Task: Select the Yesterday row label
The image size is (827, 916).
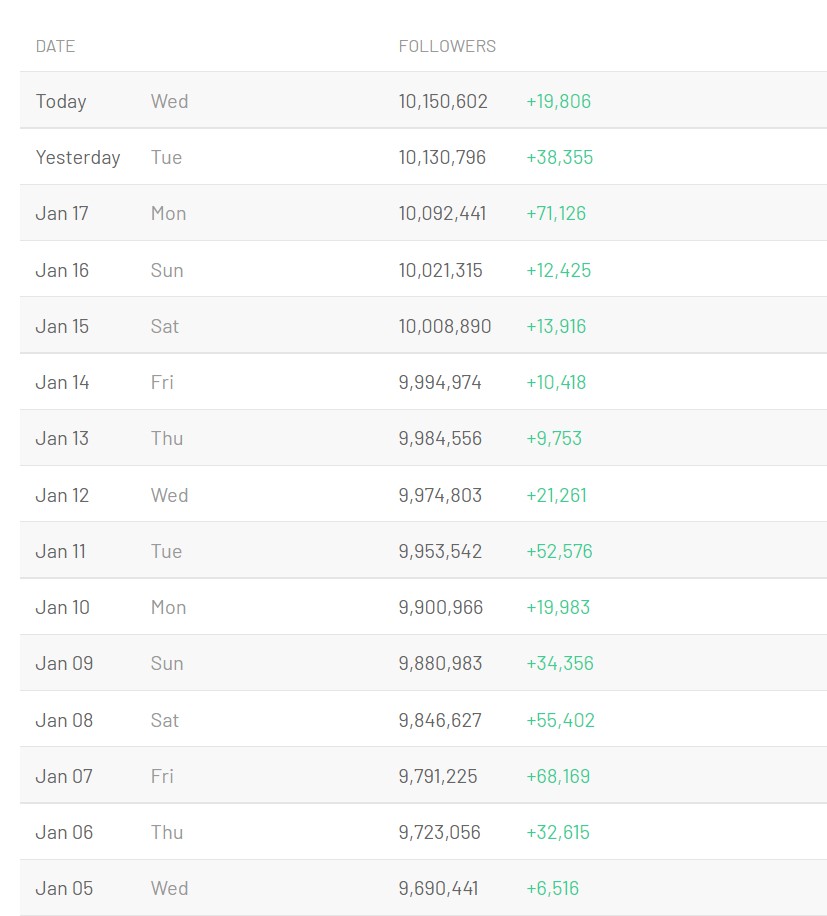Action: (x=78, y=157)
